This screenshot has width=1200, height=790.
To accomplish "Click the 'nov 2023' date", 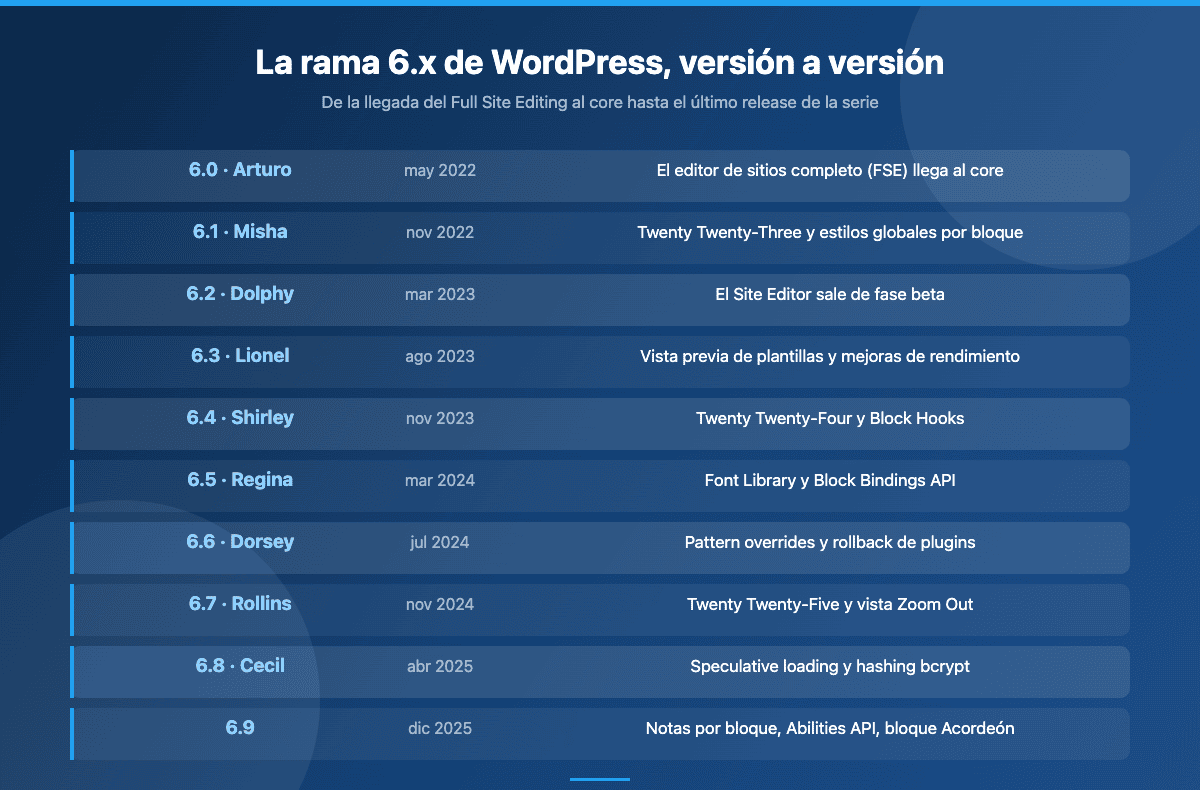I will [440, 419].
